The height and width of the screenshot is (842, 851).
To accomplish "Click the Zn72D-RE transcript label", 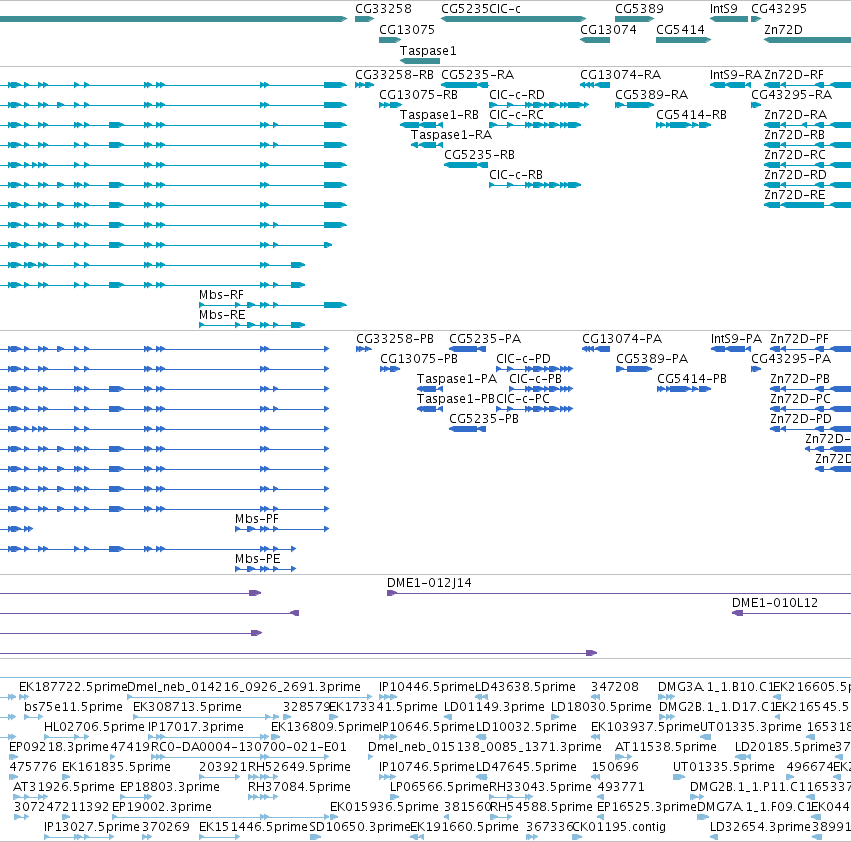I will [795, 195].
